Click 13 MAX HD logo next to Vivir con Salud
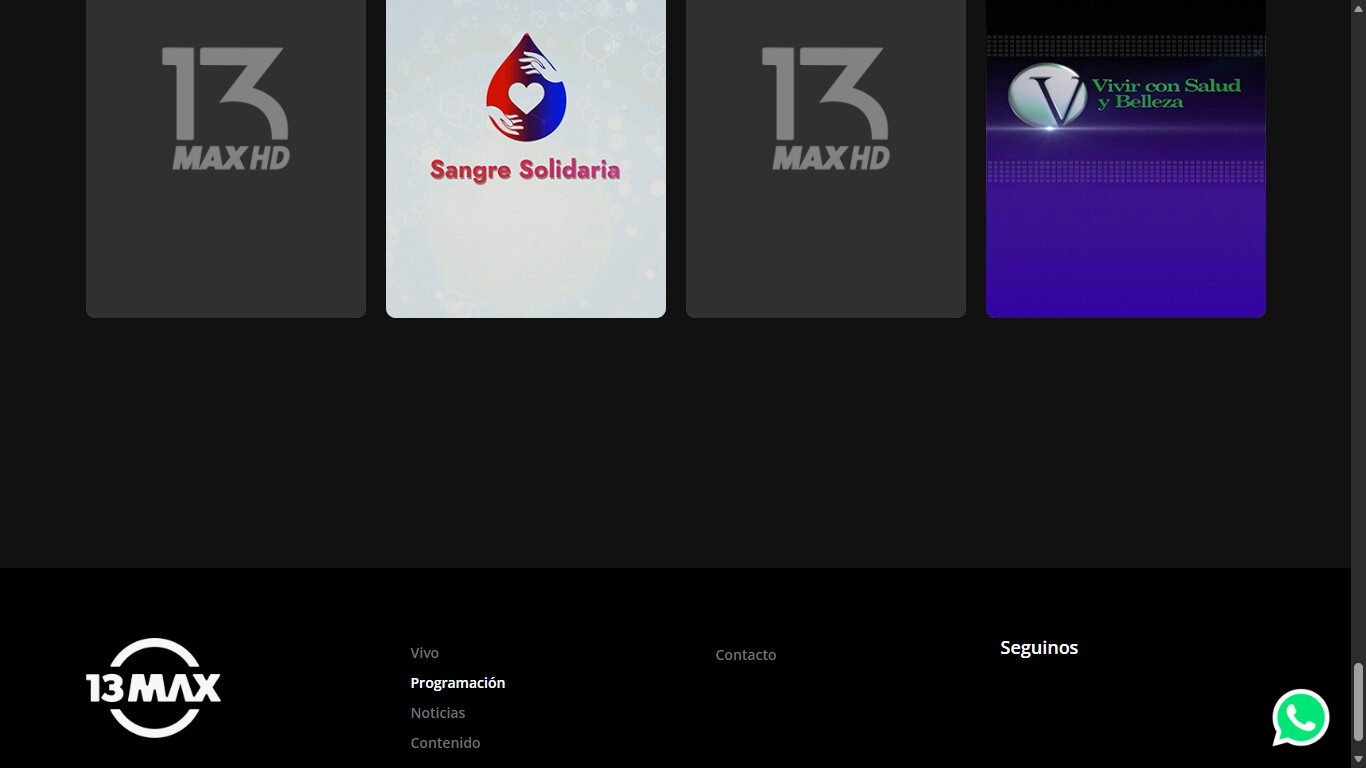1366x768 pixels. 826,108
